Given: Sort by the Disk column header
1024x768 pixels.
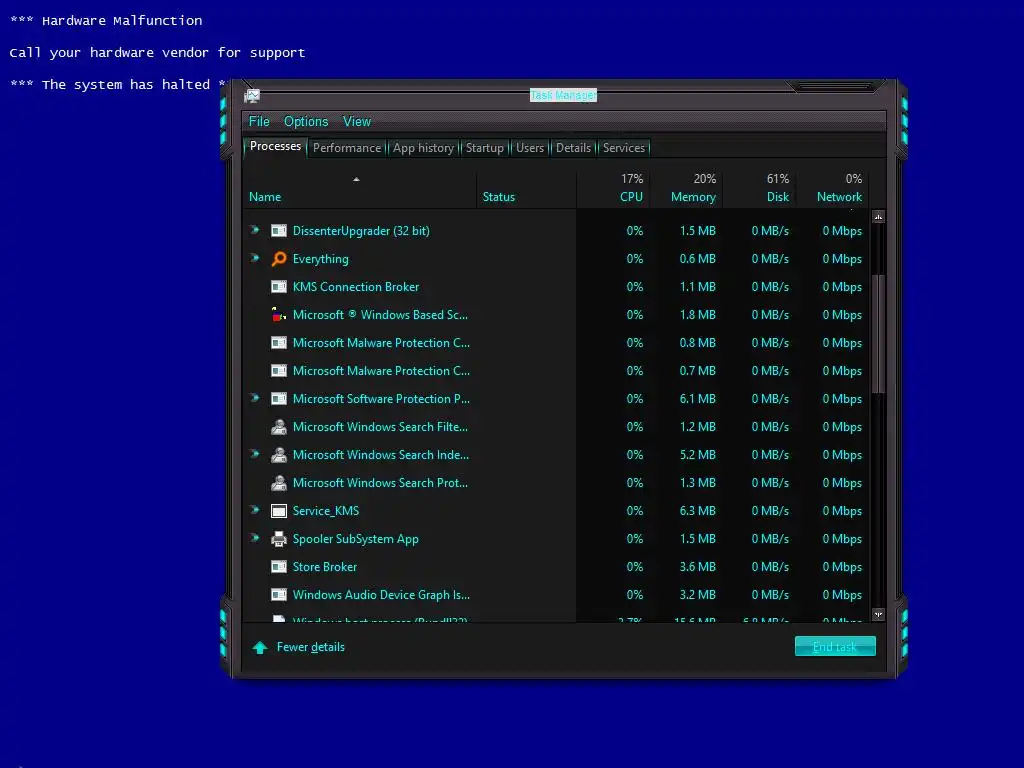Looking at the screenshot, I should pos(759,189).
